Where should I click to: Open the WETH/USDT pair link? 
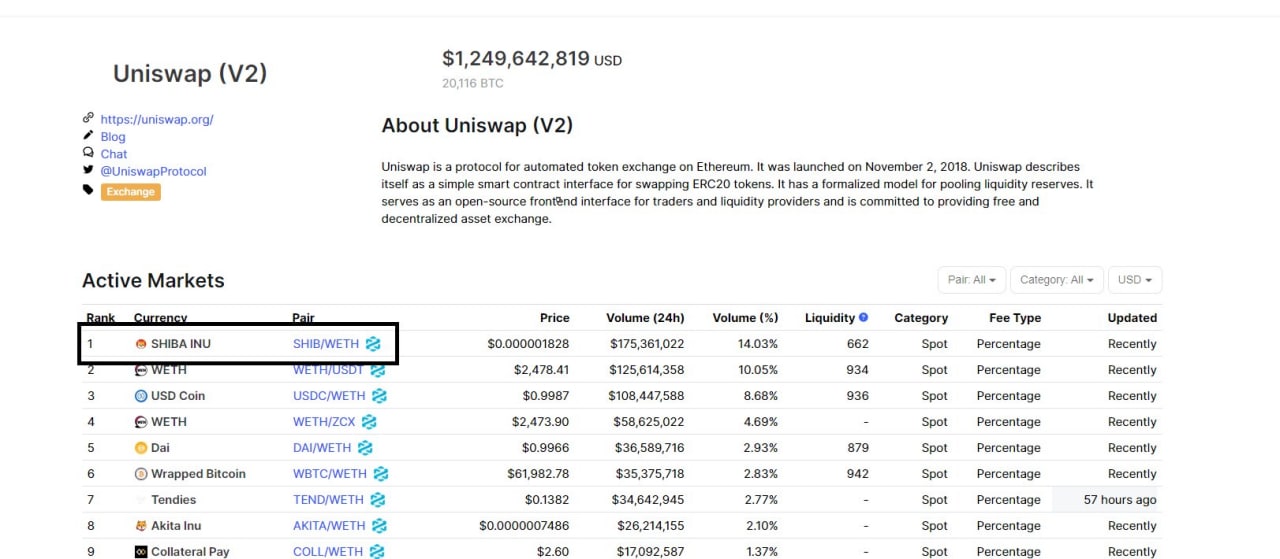pyautogui.click(x=329, y=370)
